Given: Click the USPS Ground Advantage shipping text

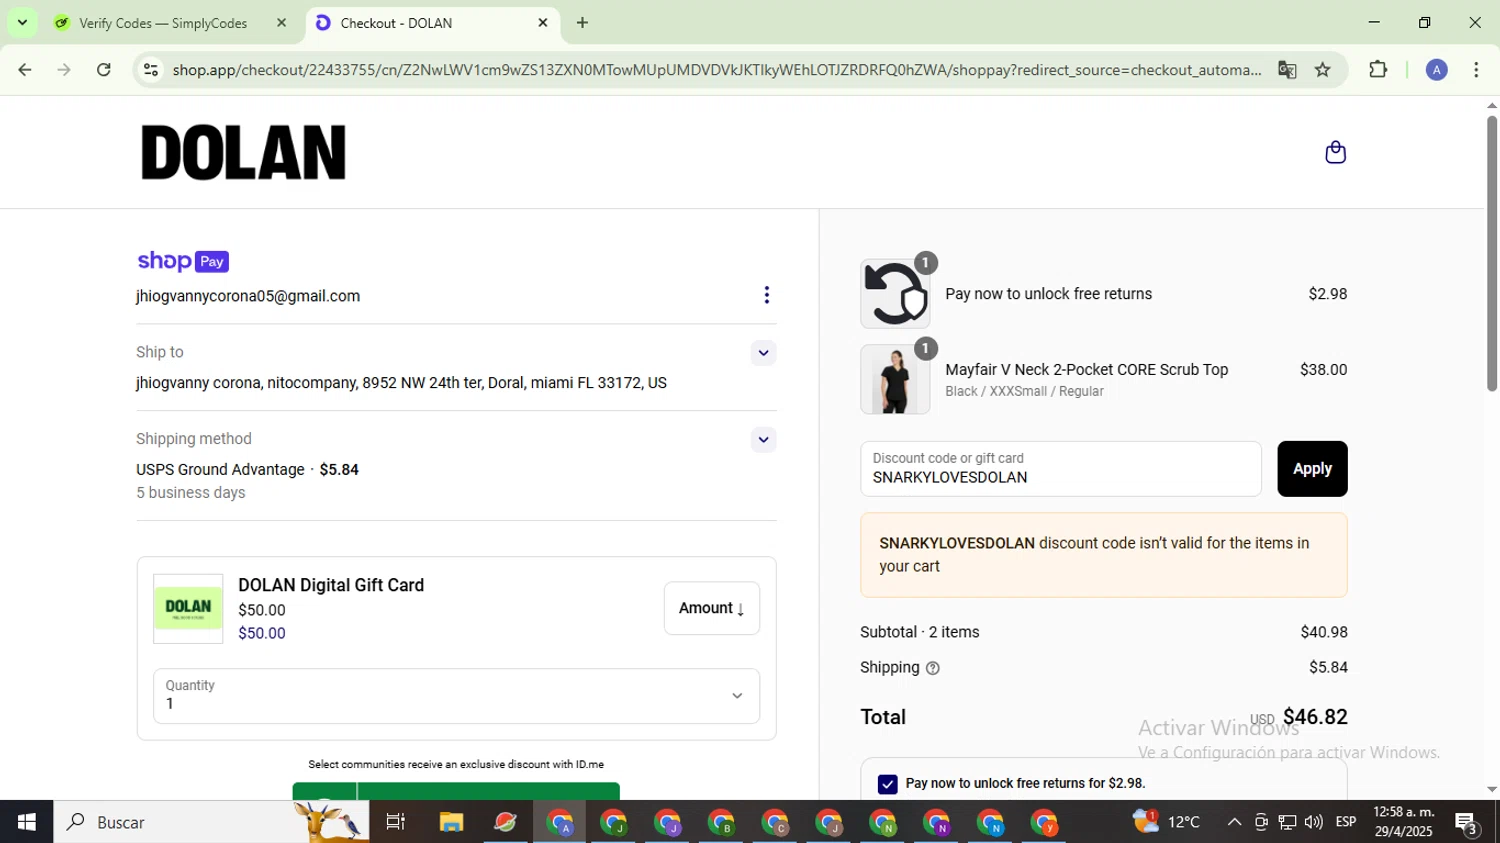Looking at the screenshot, I should [220, 470].
